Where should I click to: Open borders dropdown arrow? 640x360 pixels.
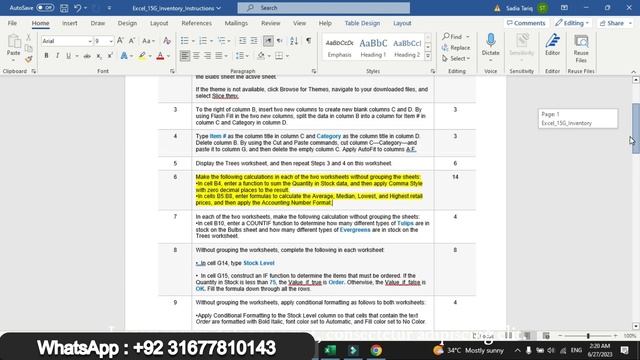coord(287,56)
